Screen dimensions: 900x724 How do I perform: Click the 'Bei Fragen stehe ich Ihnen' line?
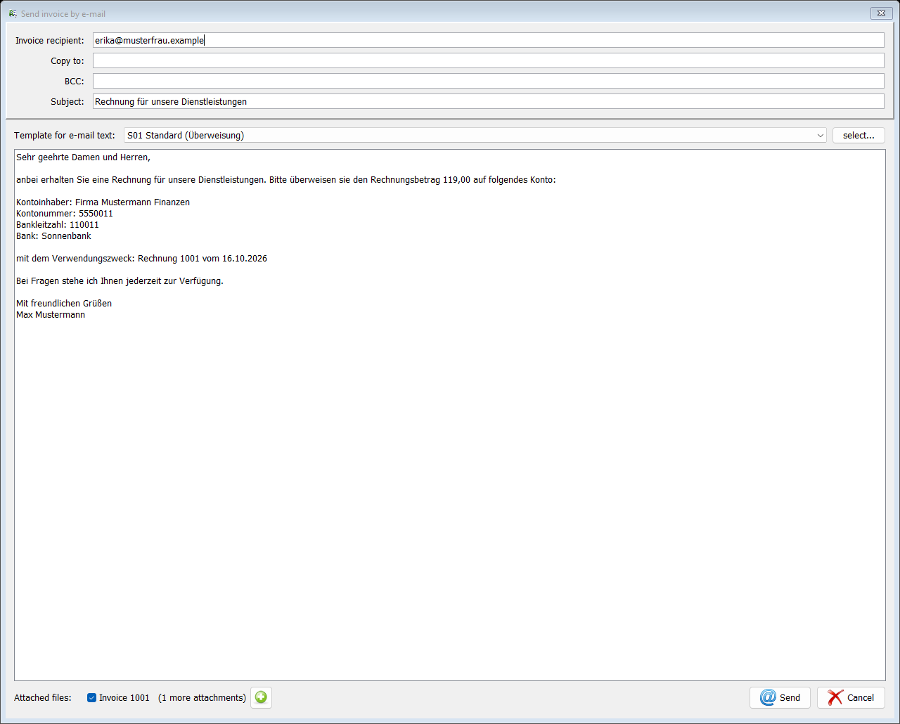click(119, 281)
